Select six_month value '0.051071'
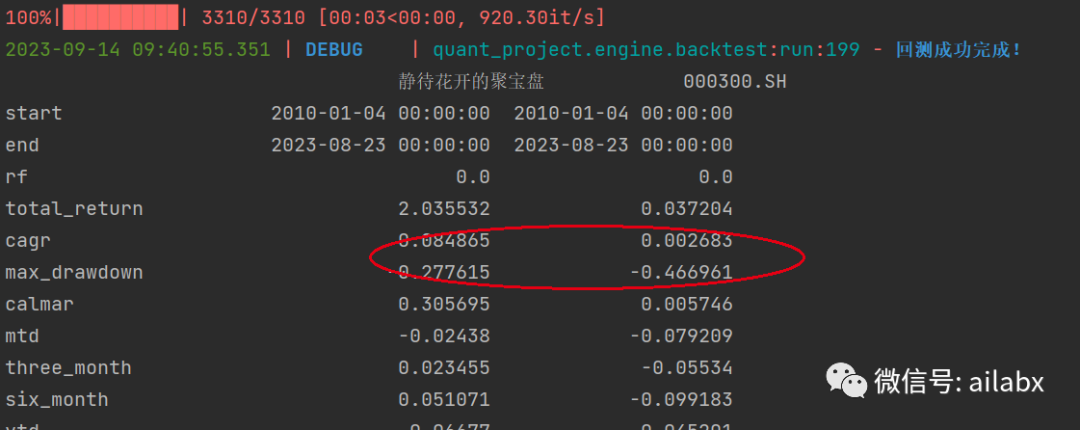 [444, 400]
